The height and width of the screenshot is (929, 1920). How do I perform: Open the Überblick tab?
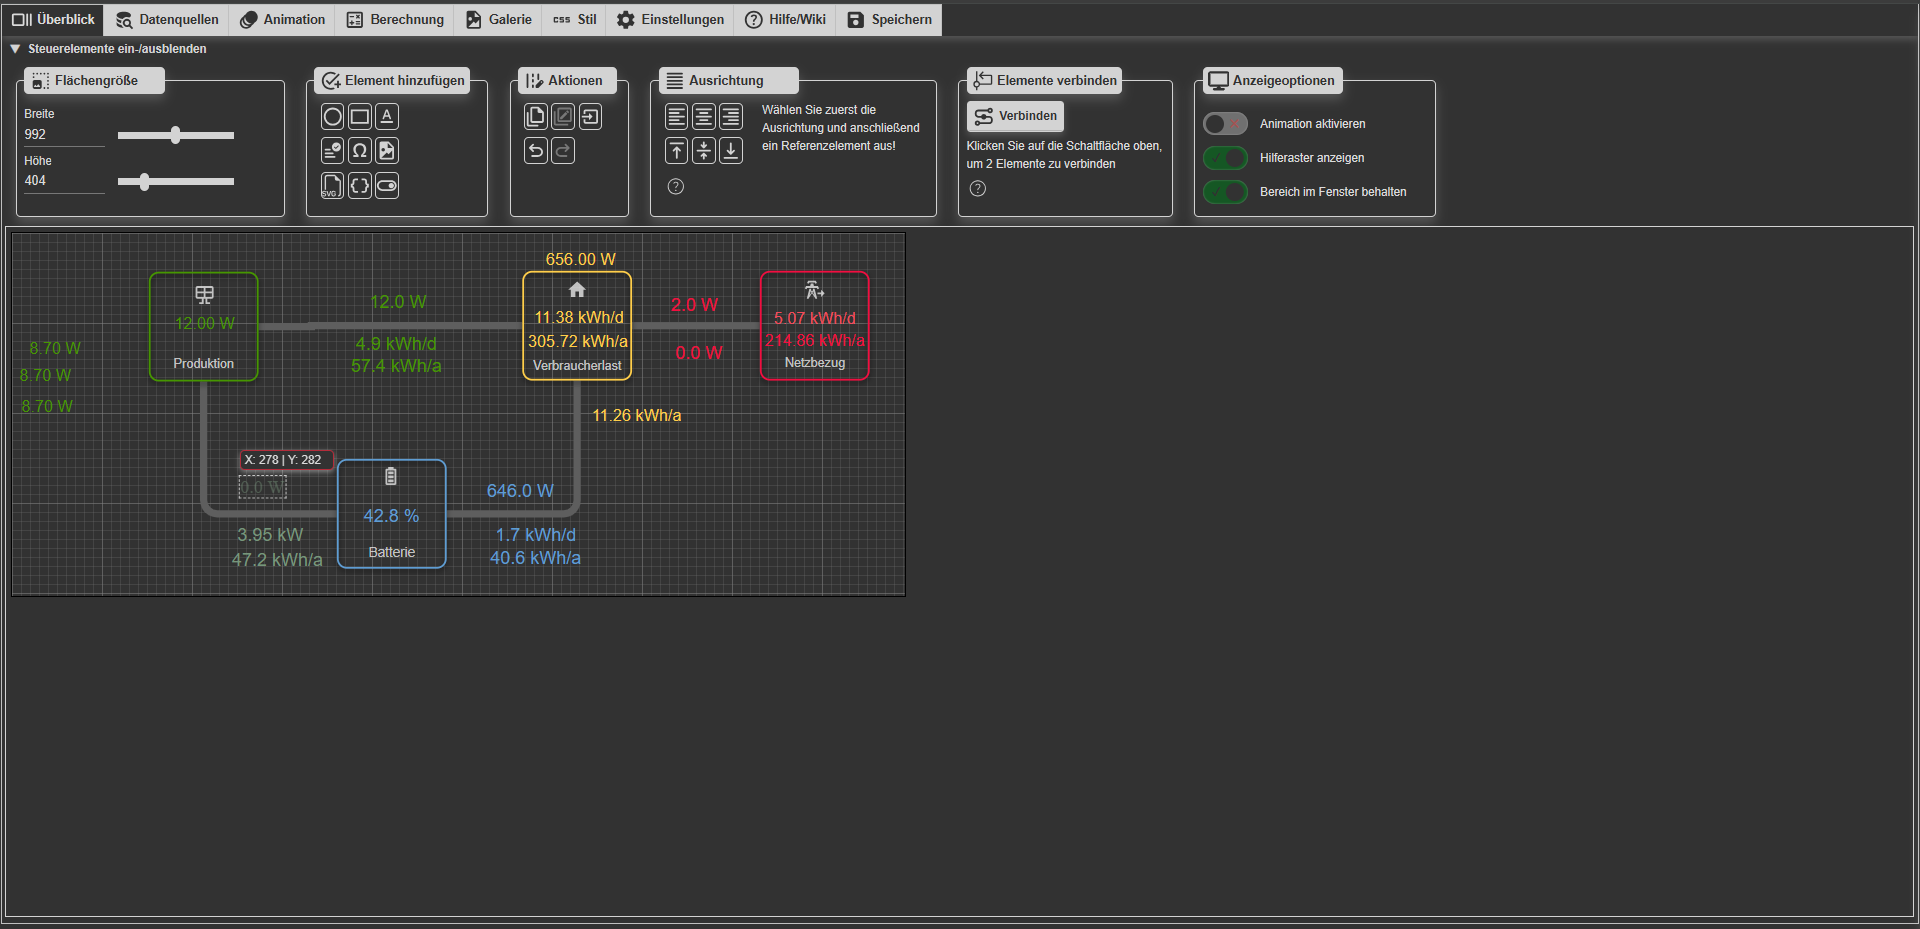pyautogui.click(x=53, y=20)
